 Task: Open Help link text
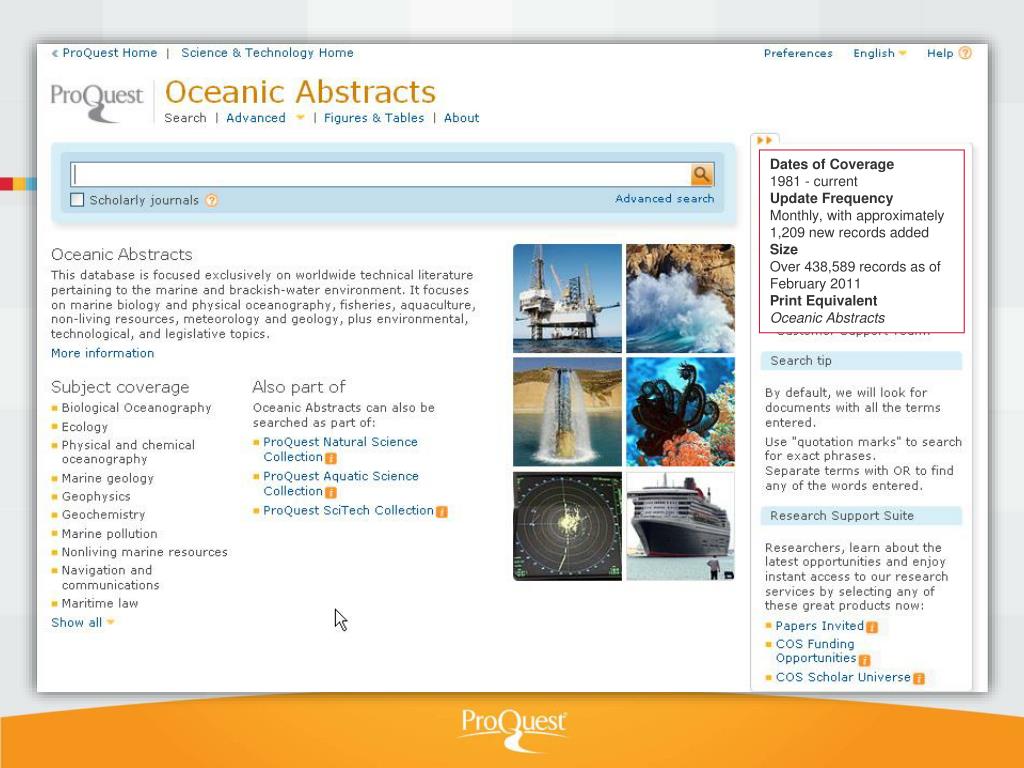(x=940, y=53)
